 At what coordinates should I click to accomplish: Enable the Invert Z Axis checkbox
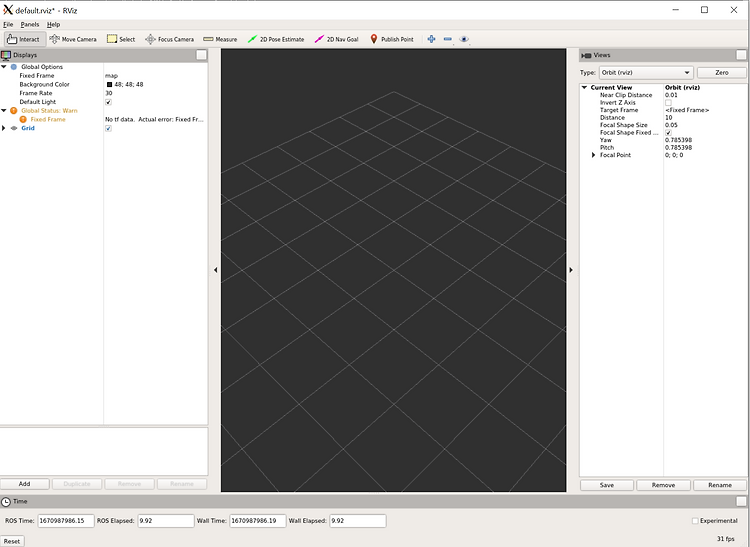668,103
